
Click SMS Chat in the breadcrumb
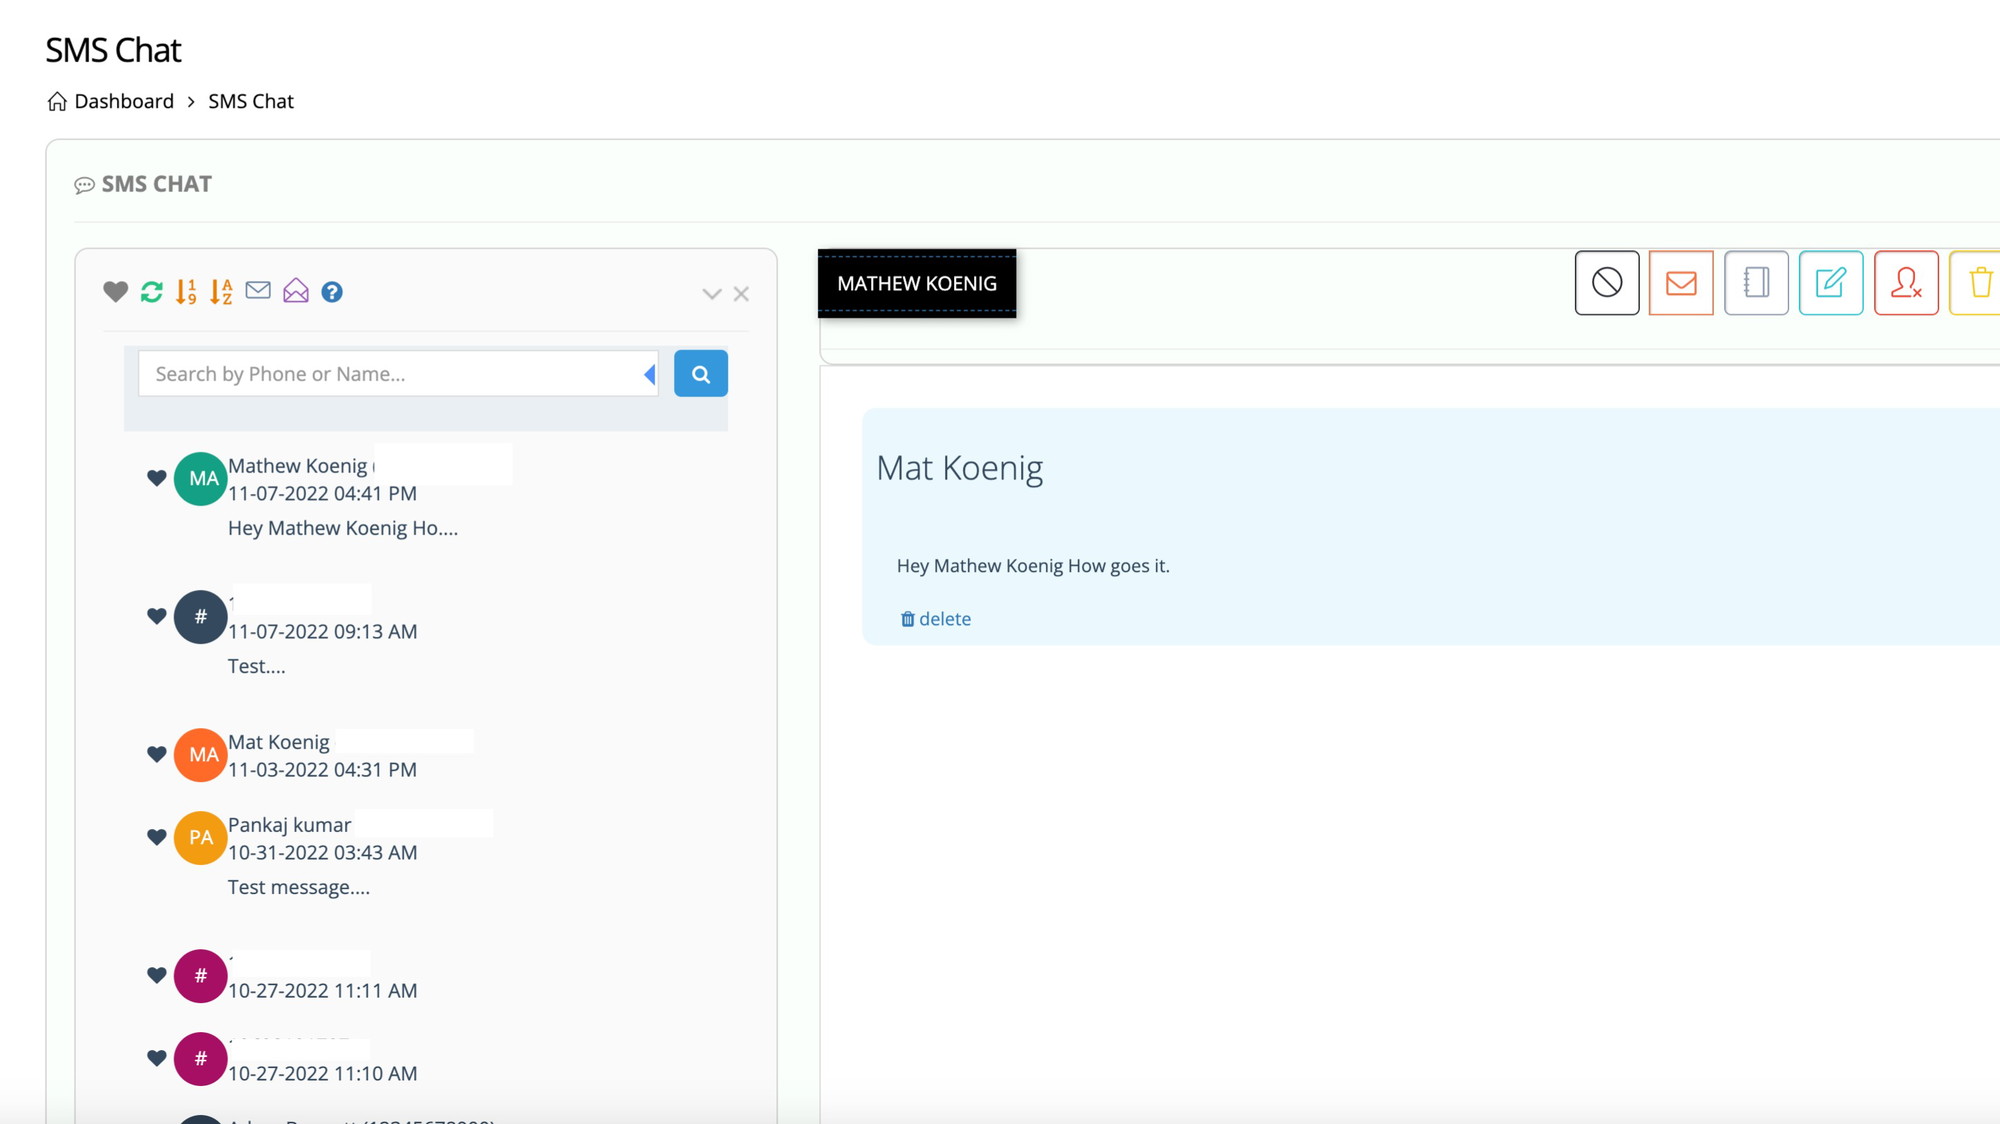coord(251,101)
